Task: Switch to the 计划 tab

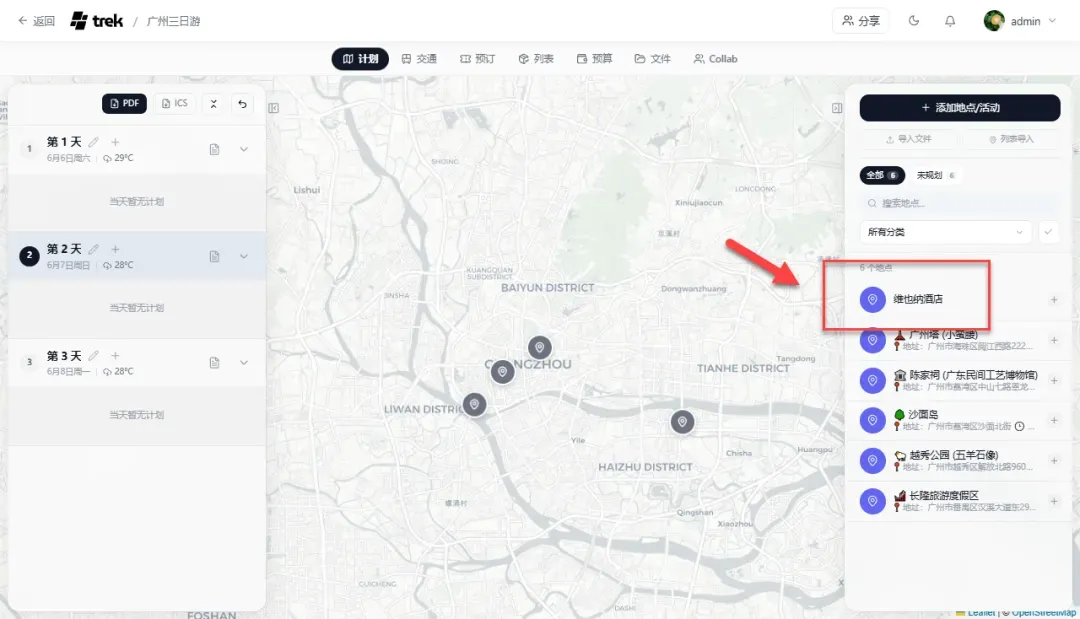Action: tap(360, 59)
